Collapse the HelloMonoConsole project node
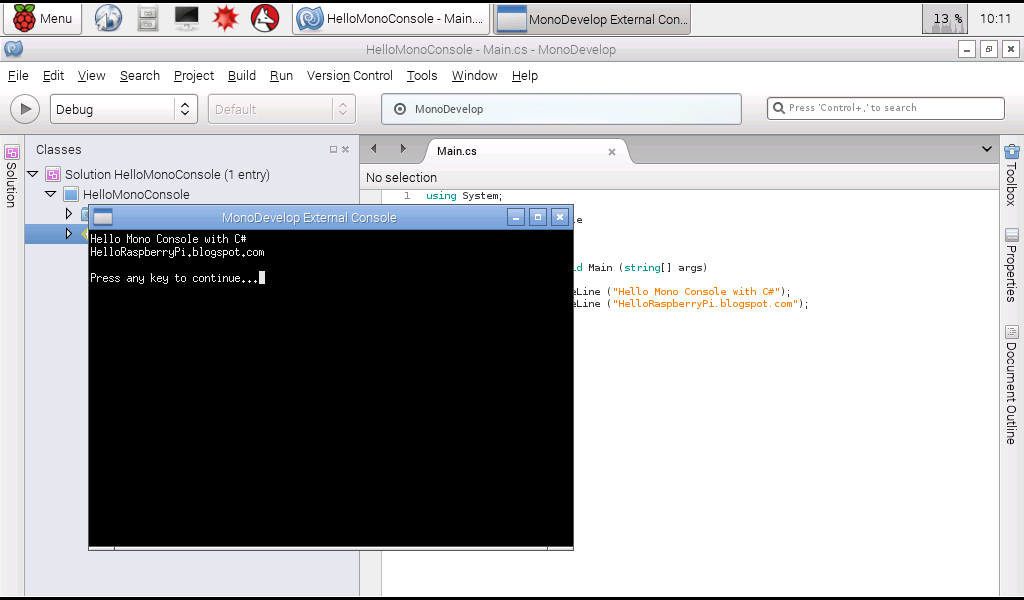Screen dimensions: 1024x600 click(51, 194)
